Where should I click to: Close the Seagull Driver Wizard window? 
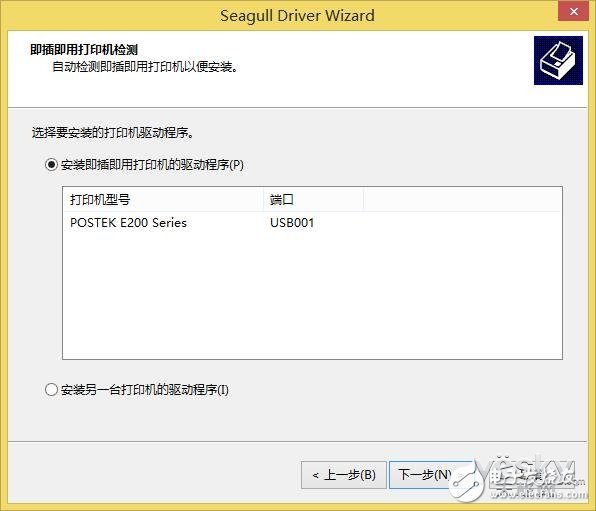click(x=573, y=11)
